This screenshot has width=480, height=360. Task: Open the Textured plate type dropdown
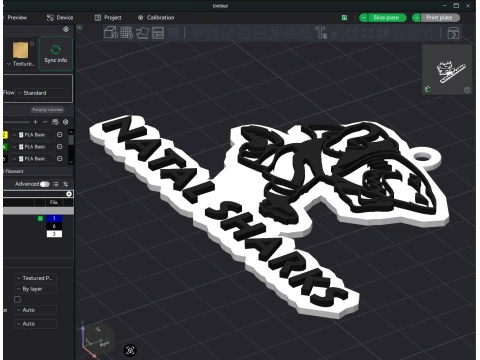[x=21, y=63]
